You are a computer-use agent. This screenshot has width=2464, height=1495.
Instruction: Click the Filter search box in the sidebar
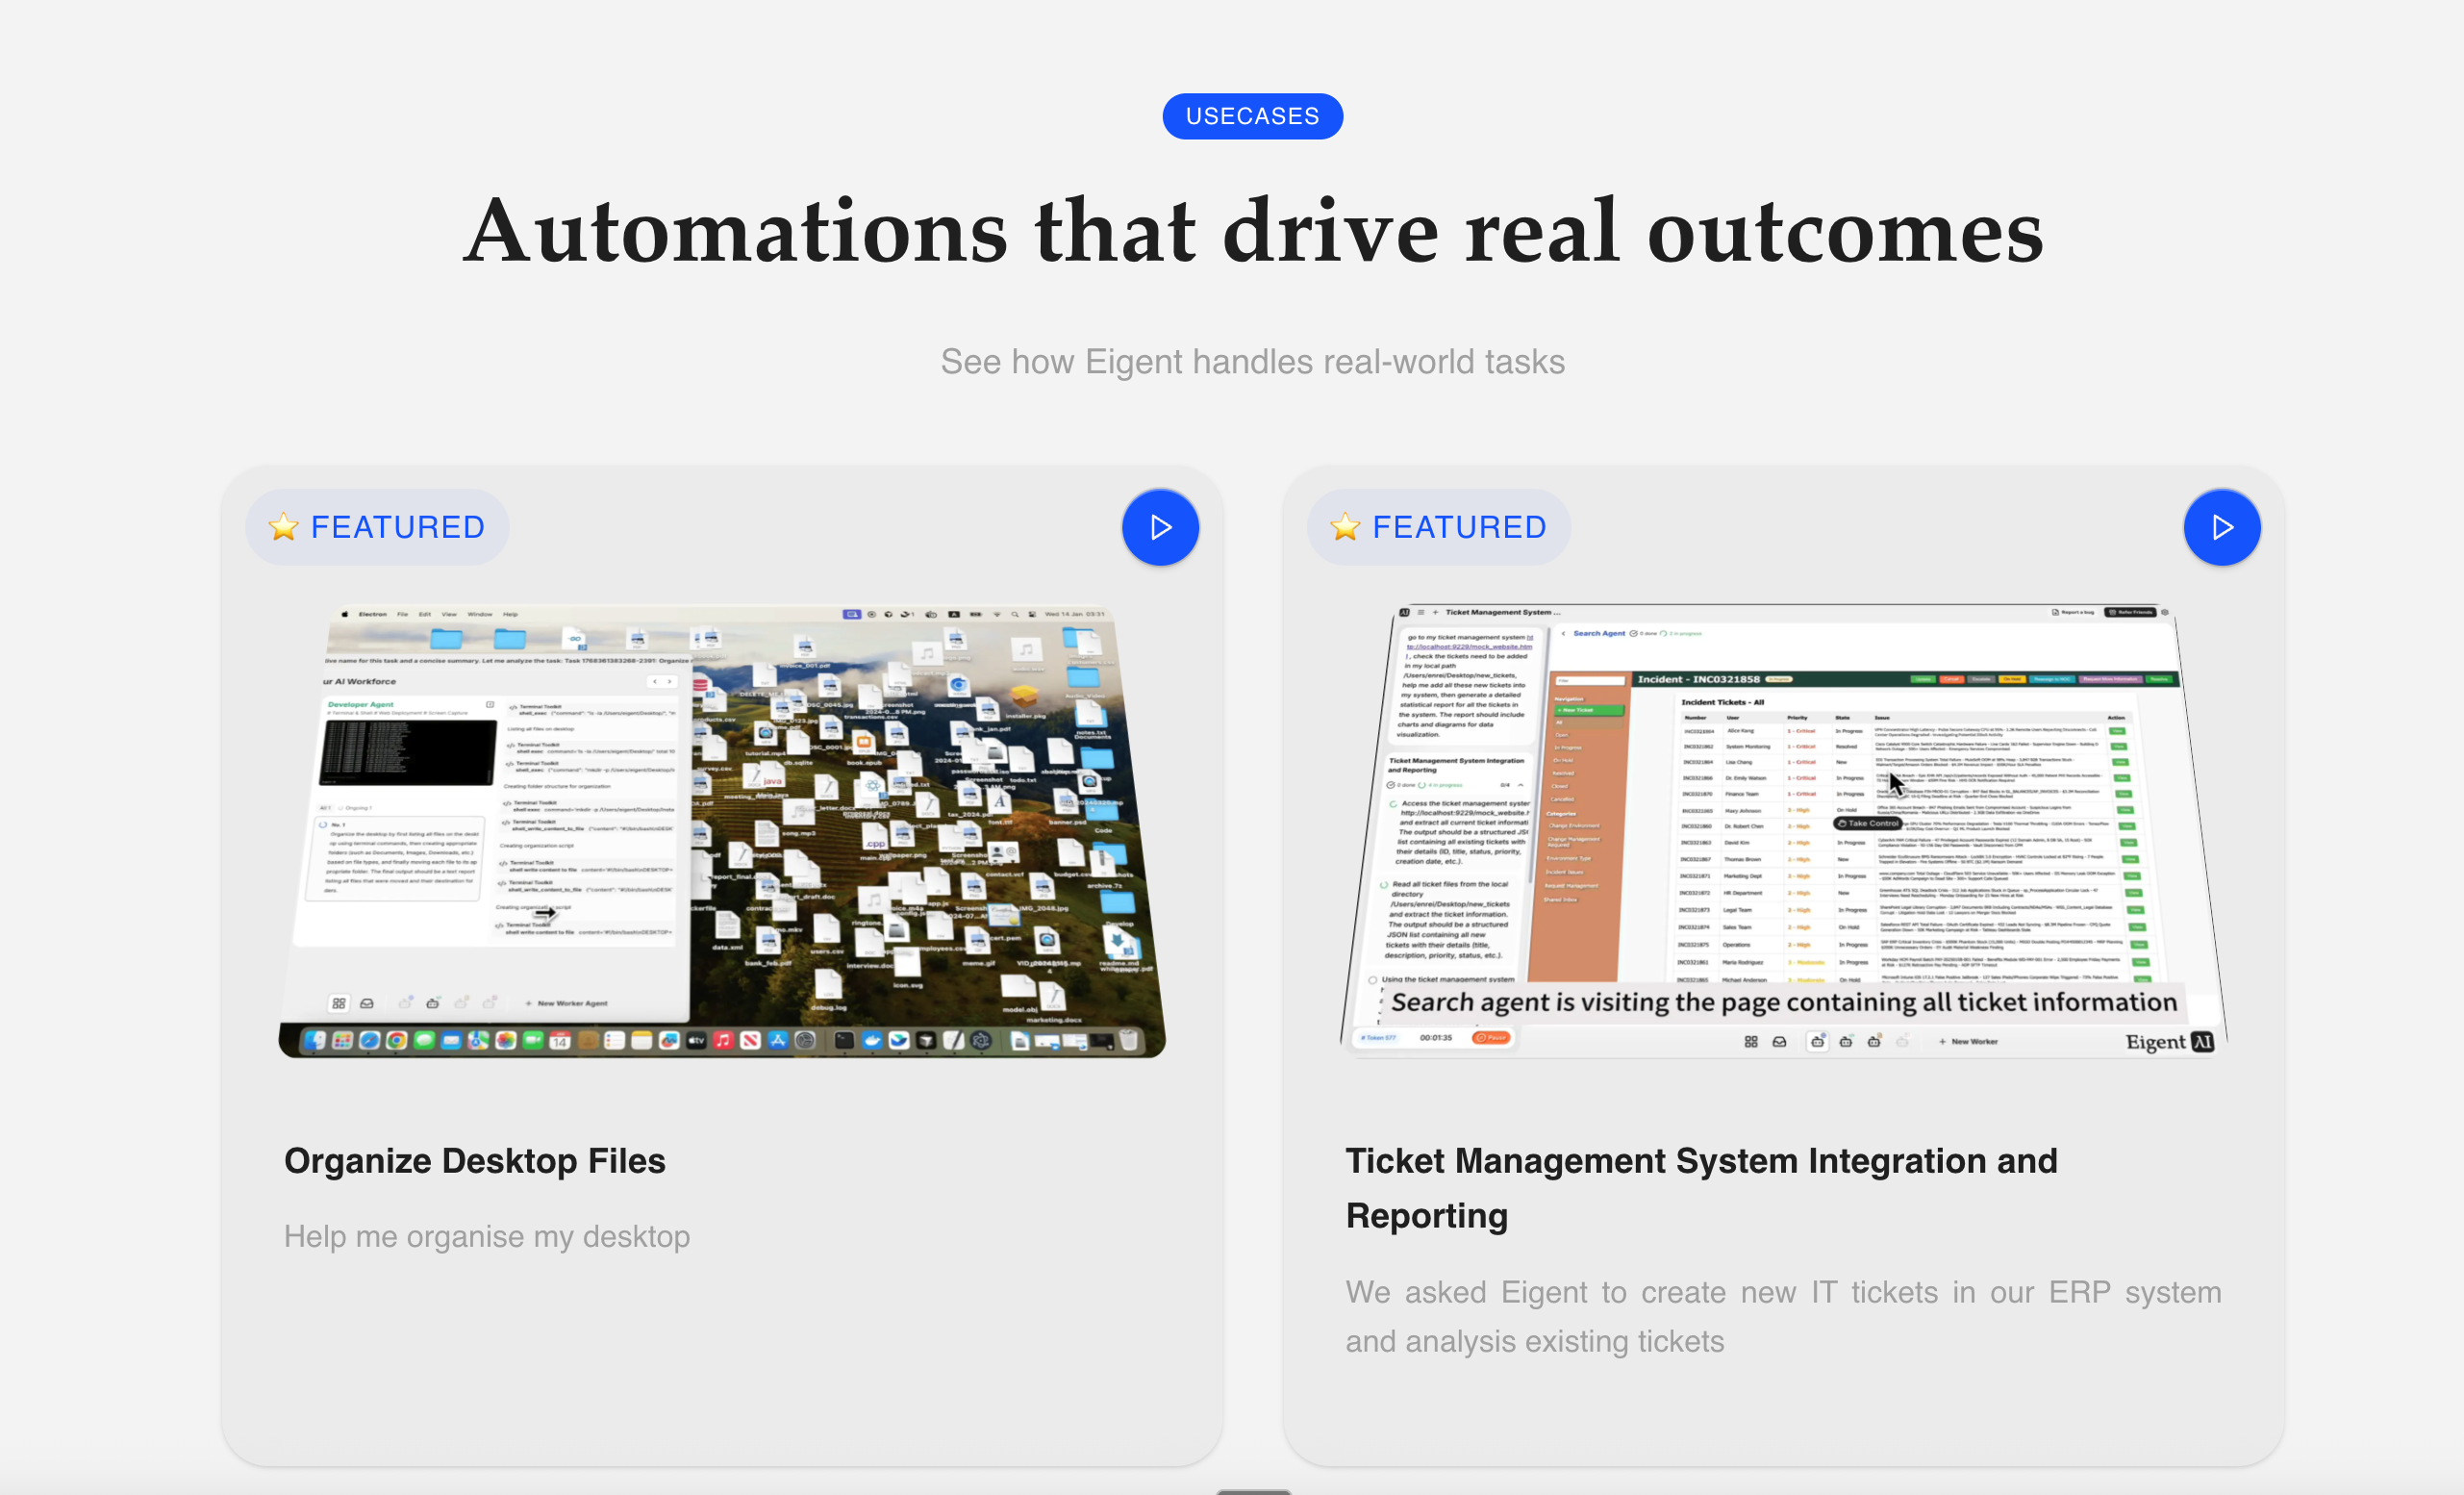[x=1592, y=682]
